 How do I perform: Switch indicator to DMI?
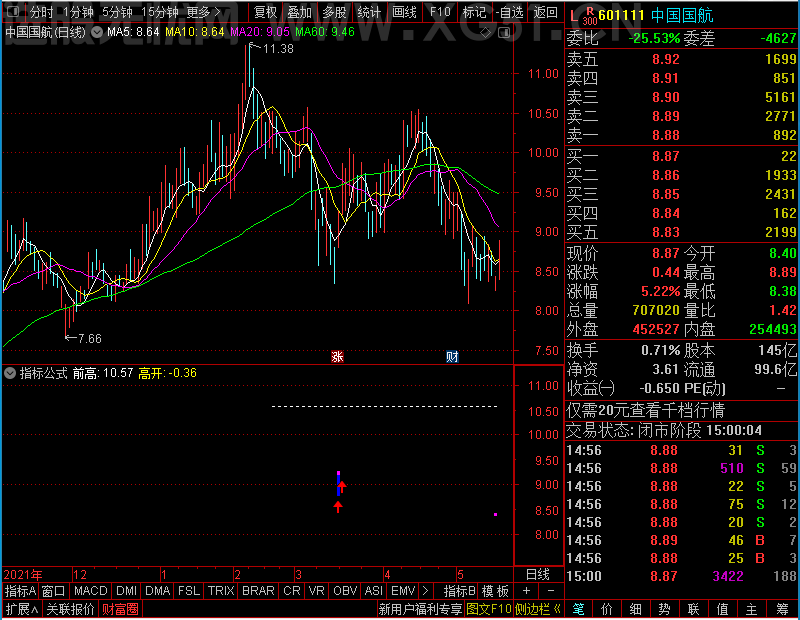click(x=126, y=591)
